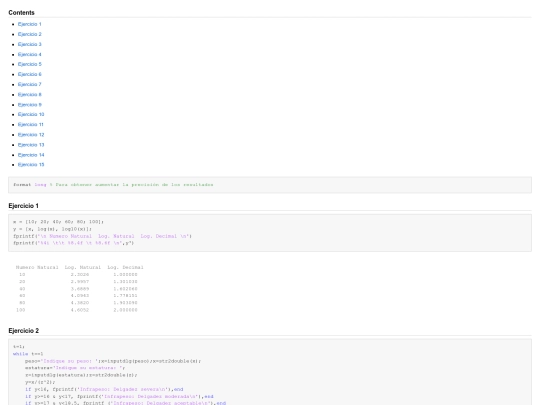Screen dimensions: 540x405
Task: Follow the Ejercicio 8 link
Action: coord(30,94)
